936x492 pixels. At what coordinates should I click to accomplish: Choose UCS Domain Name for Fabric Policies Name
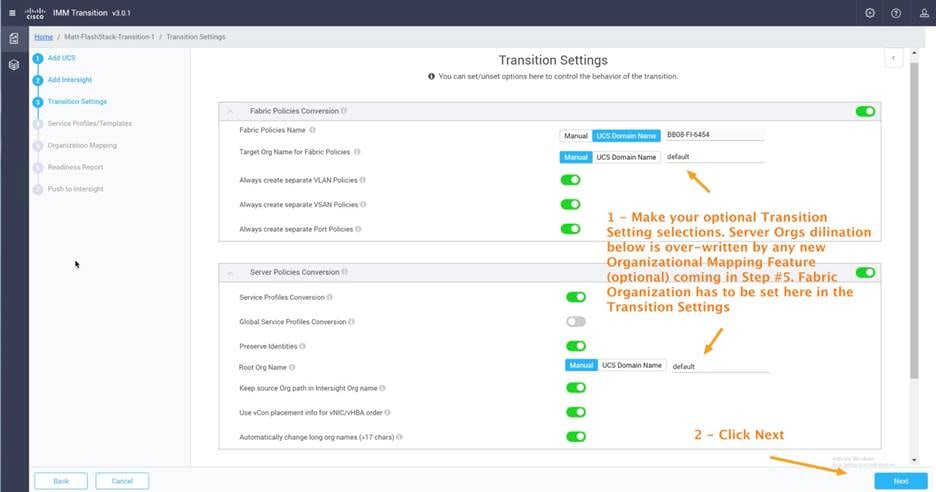pos(626,136)
